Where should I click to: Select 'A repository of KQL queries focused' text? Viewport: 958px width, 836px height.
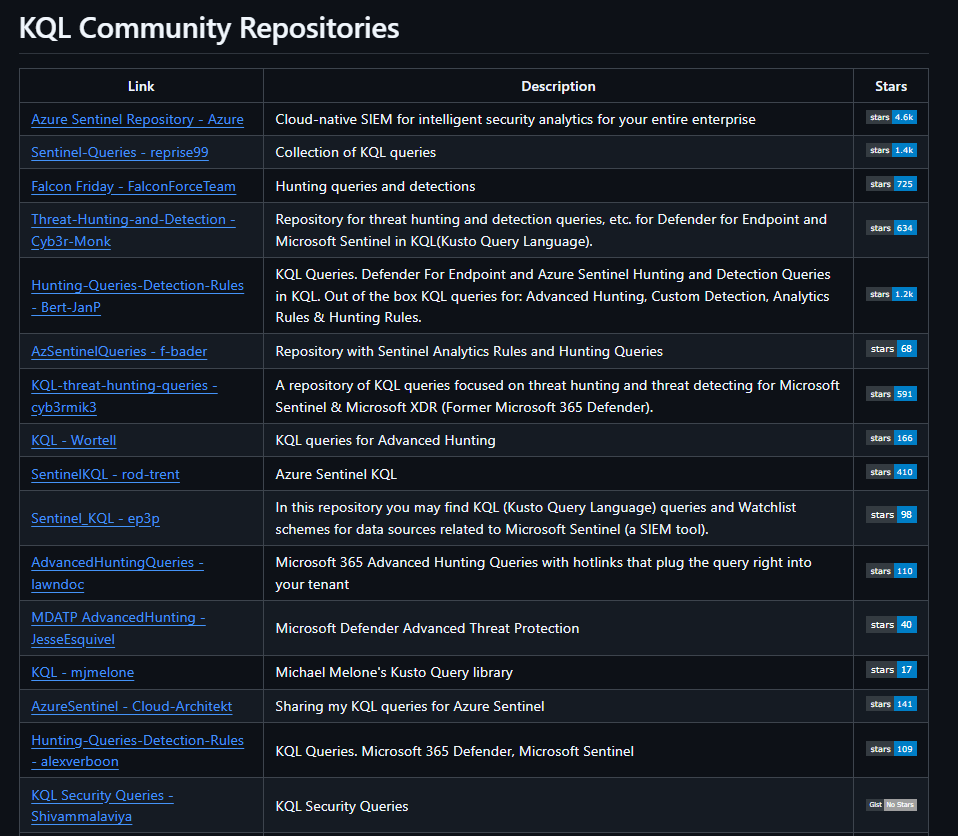pyautogui.click(x=558, y=397)
